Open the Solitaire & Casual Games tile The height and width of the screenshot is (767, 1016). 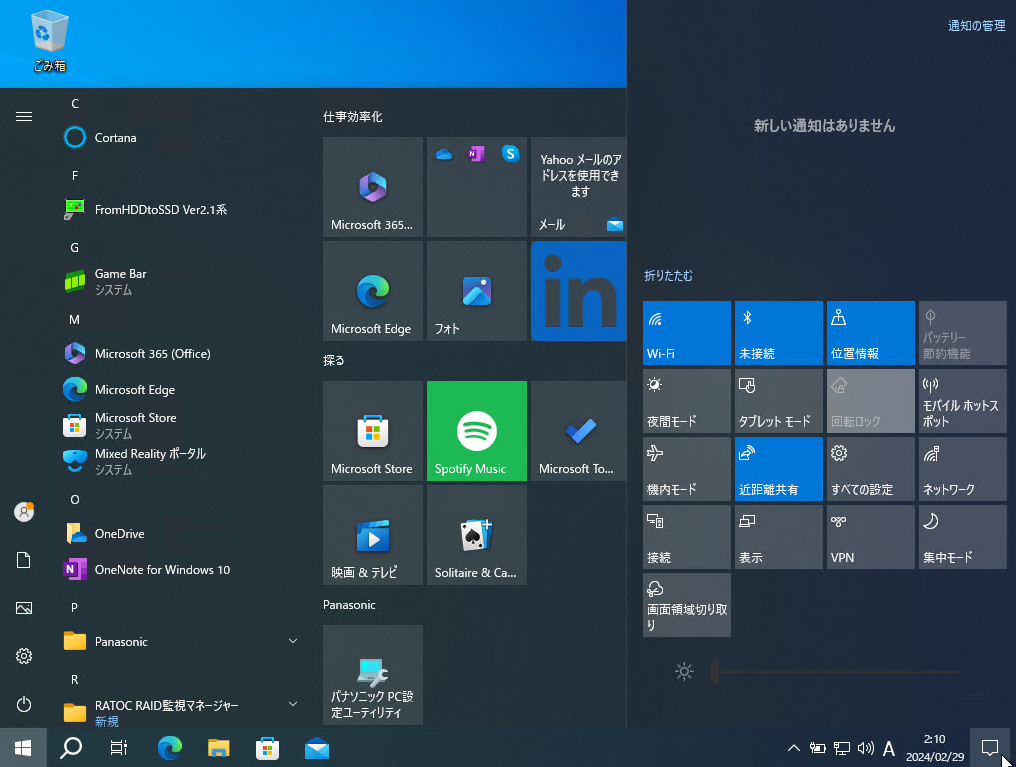[x=477, y=535]
